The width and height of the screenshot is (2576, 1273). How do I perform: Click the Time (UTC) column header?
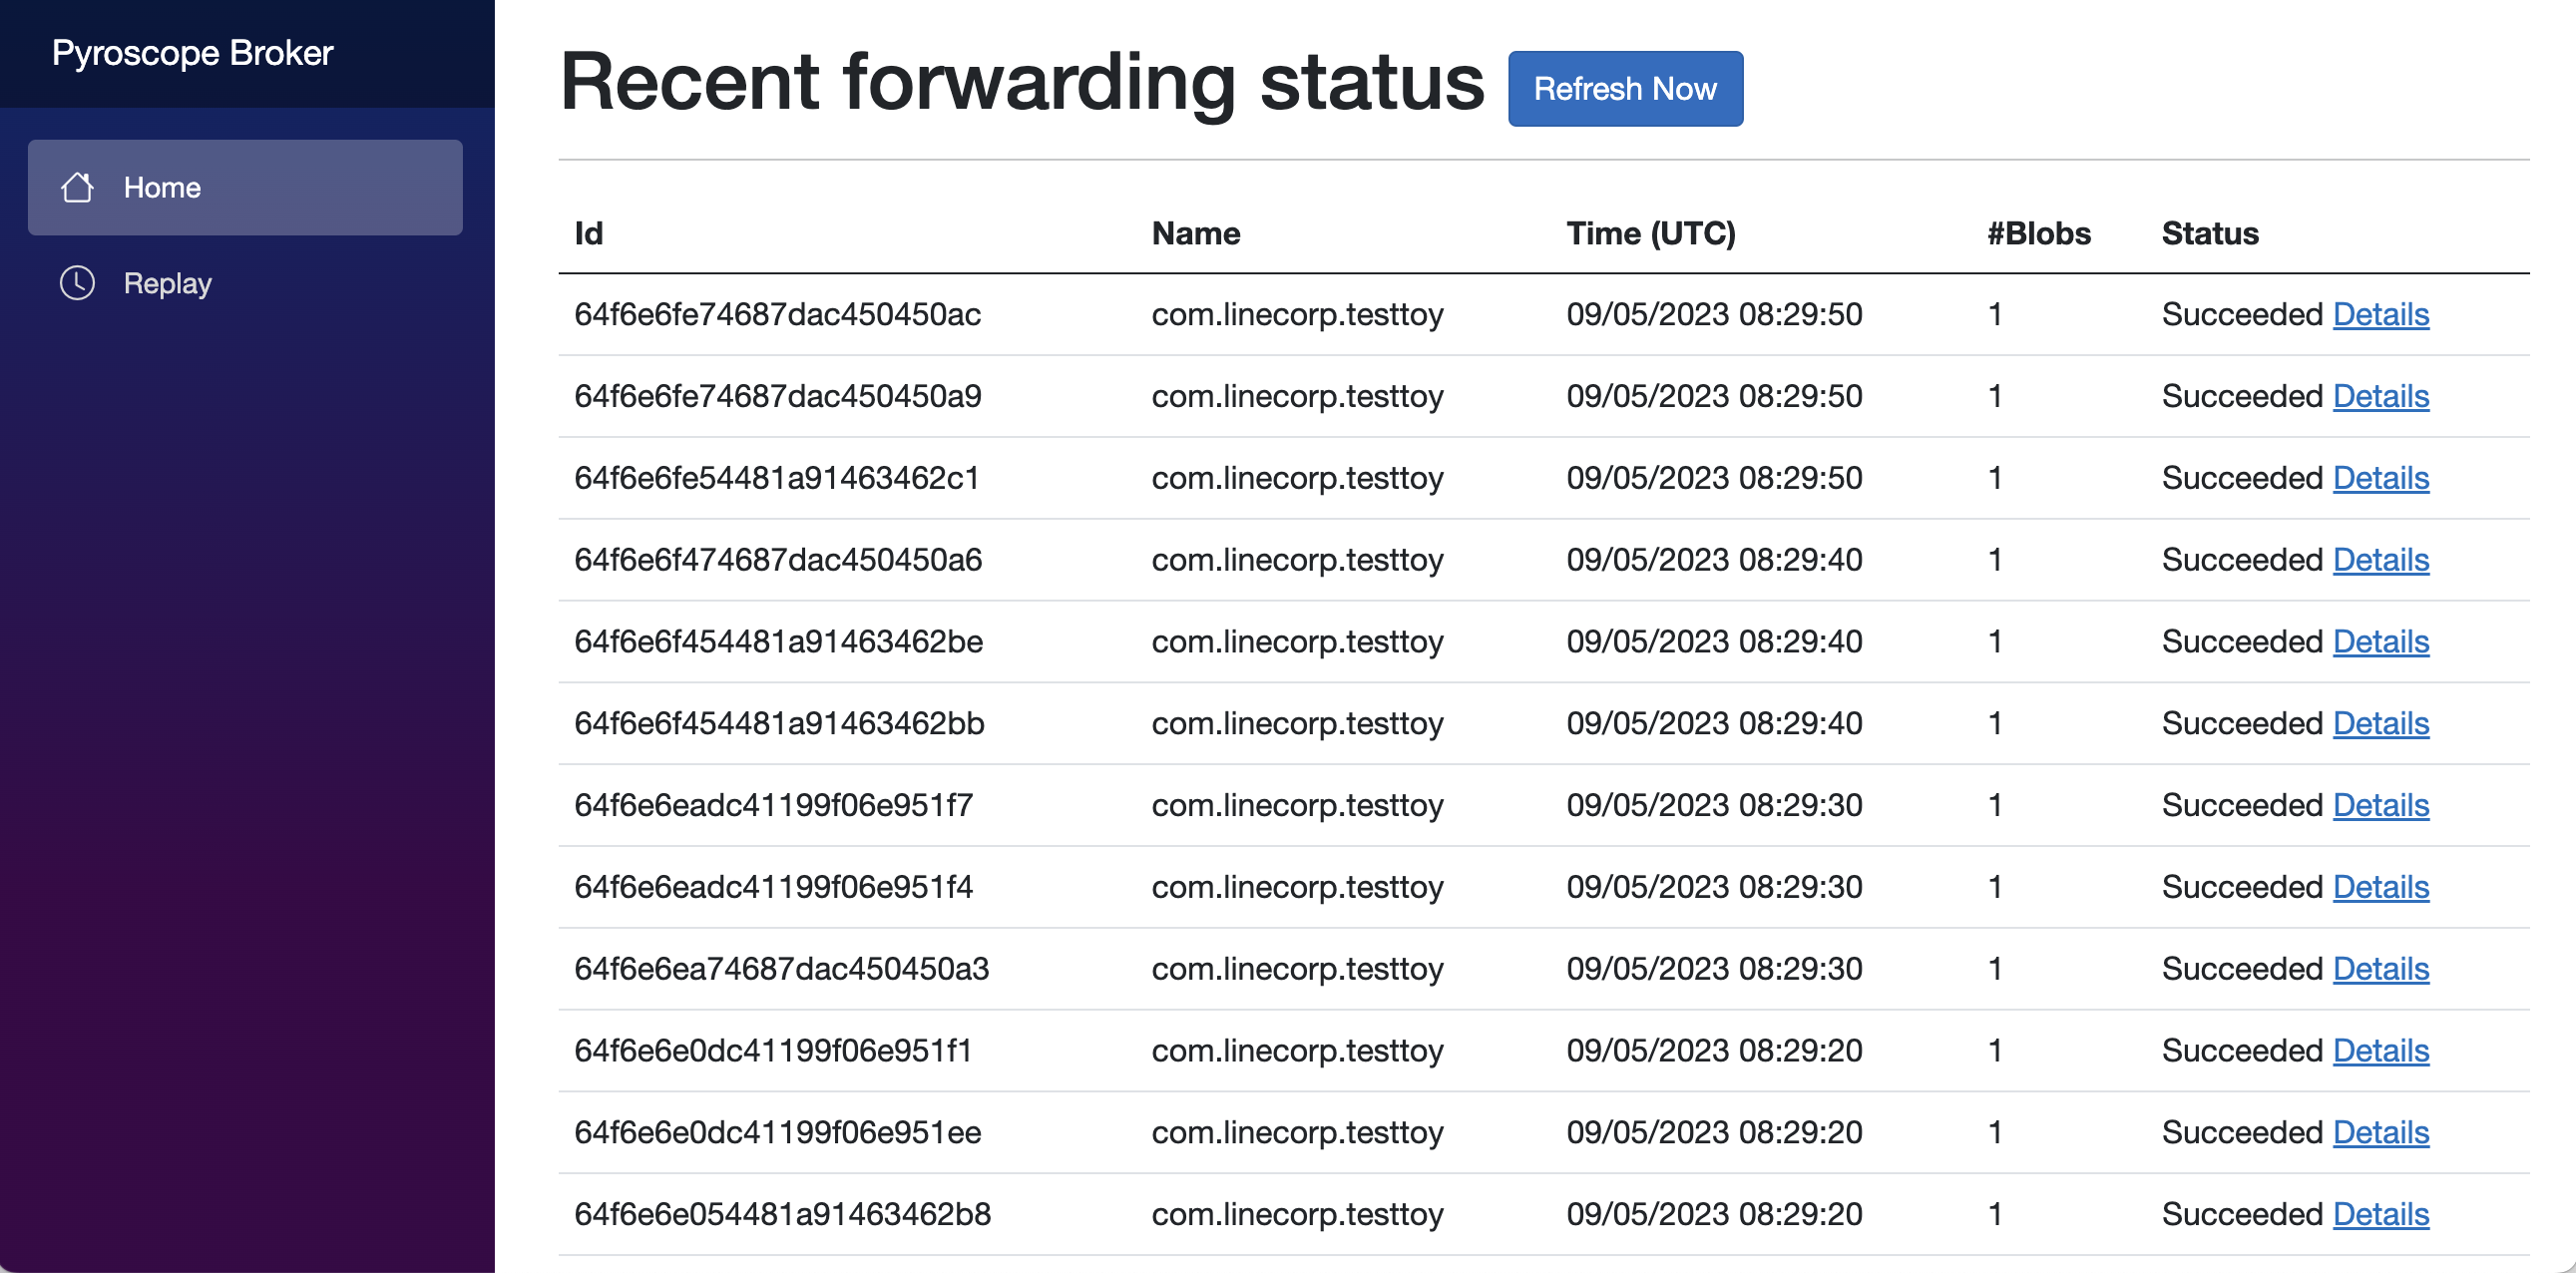point(1651,233)
